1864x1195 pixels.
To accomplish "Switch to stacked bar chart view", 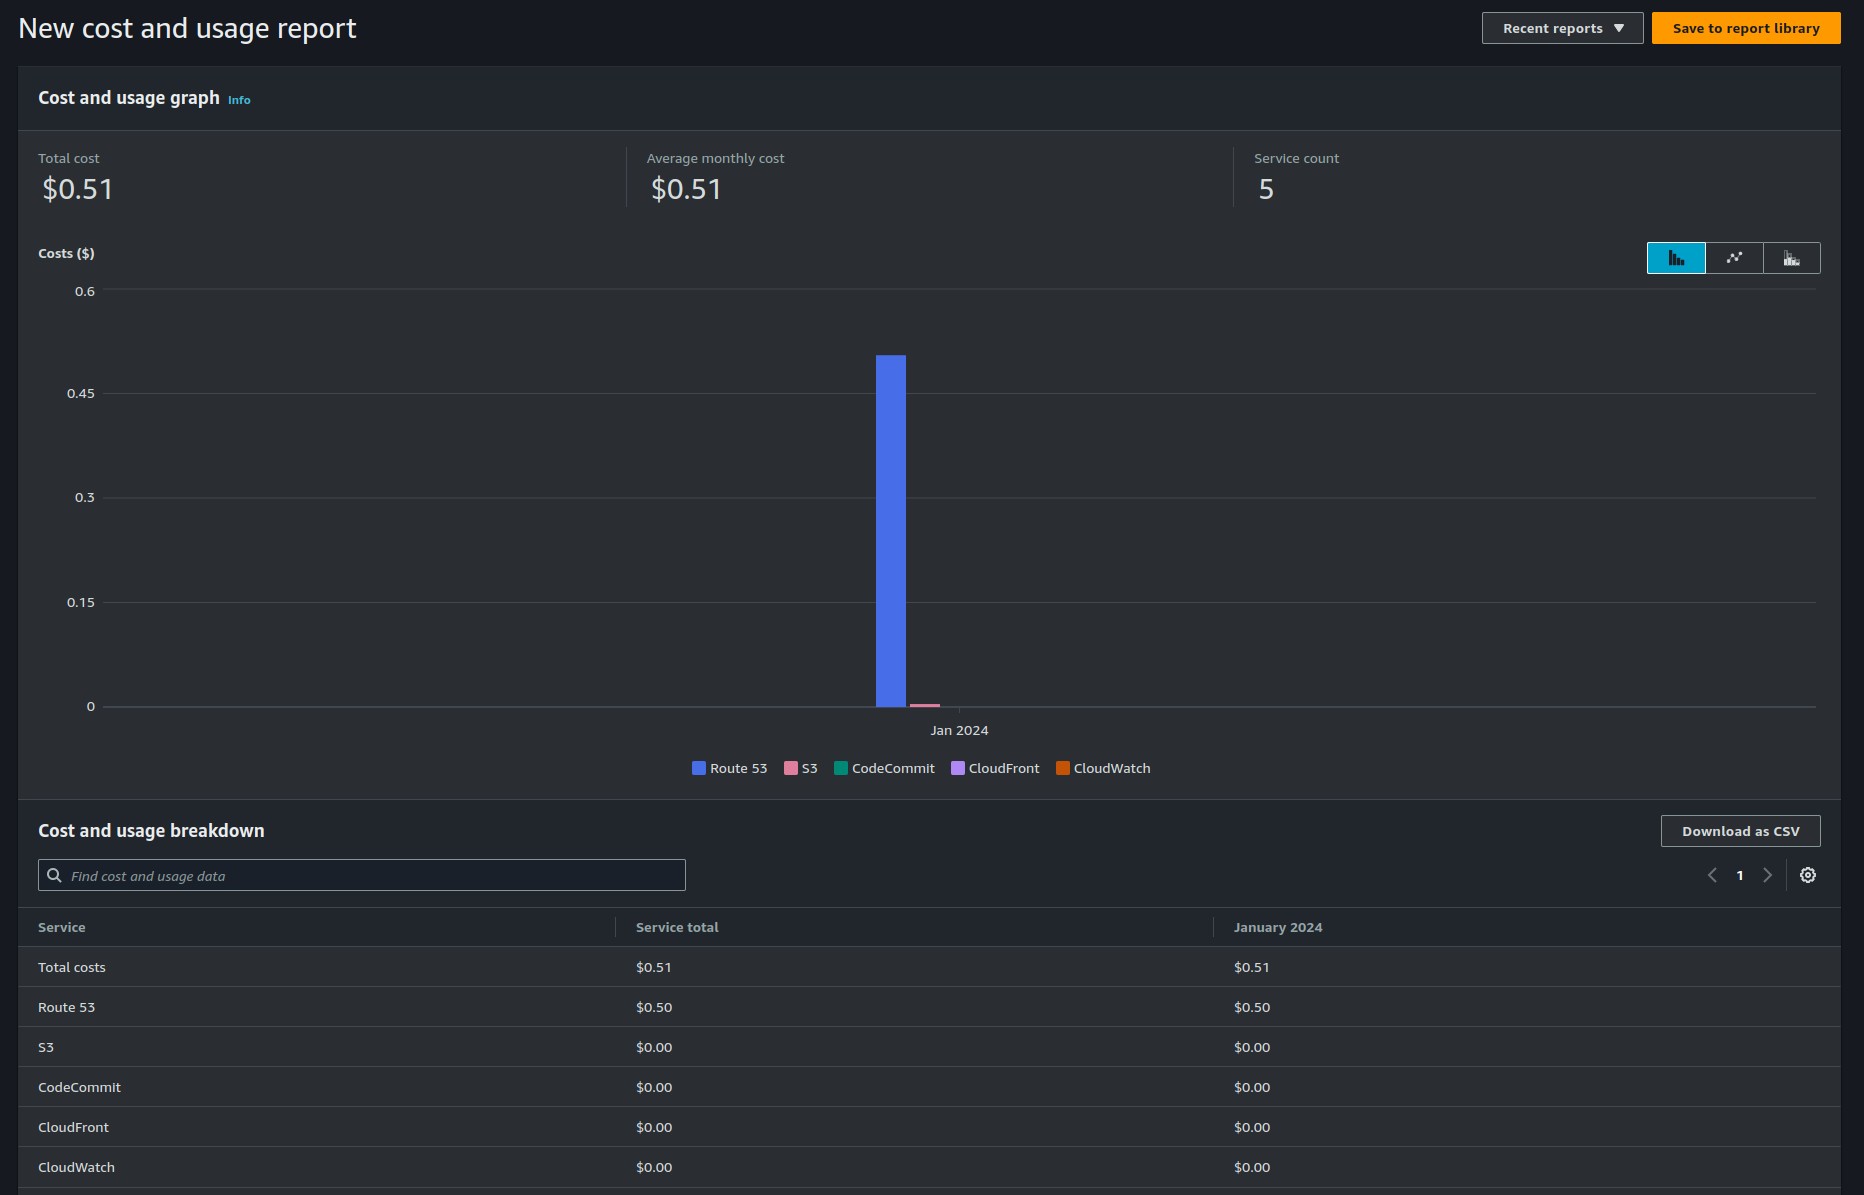I will [x=1791, y=258].
